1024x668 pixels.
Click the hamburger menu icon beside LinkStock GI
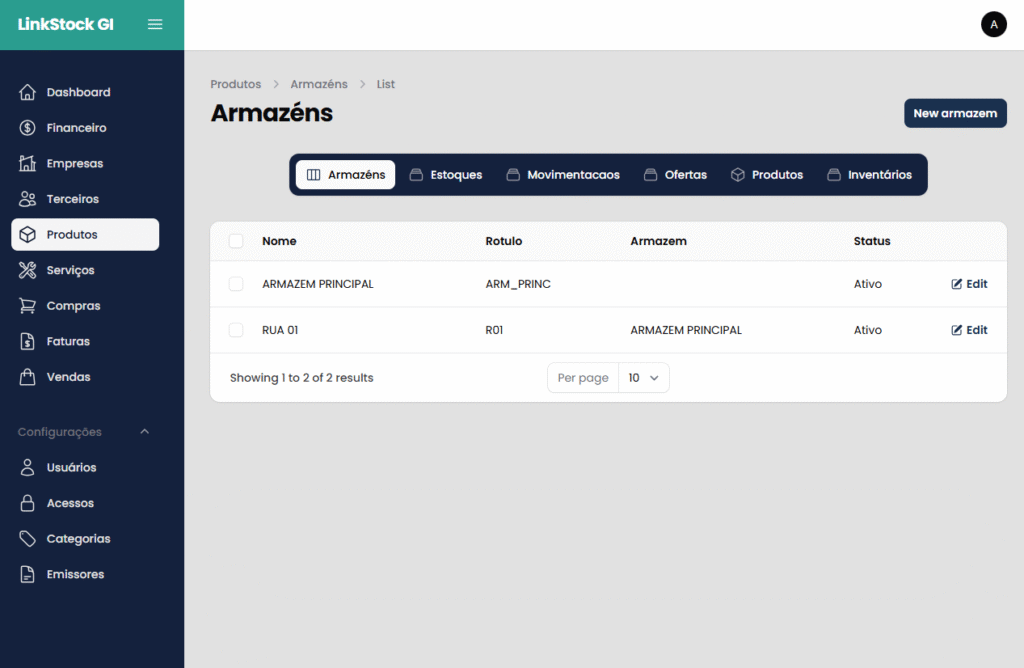point(155,24)
